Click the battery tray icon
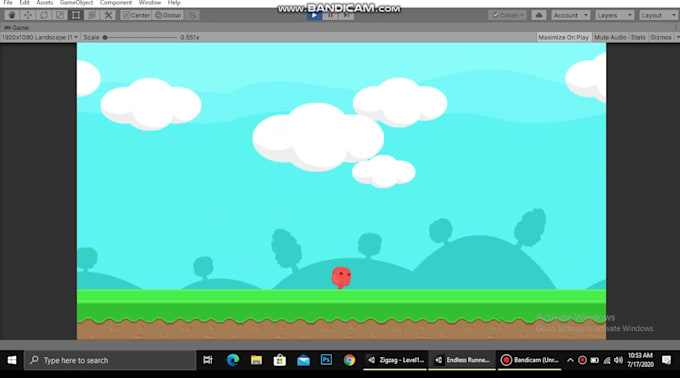 click(595, 360)
